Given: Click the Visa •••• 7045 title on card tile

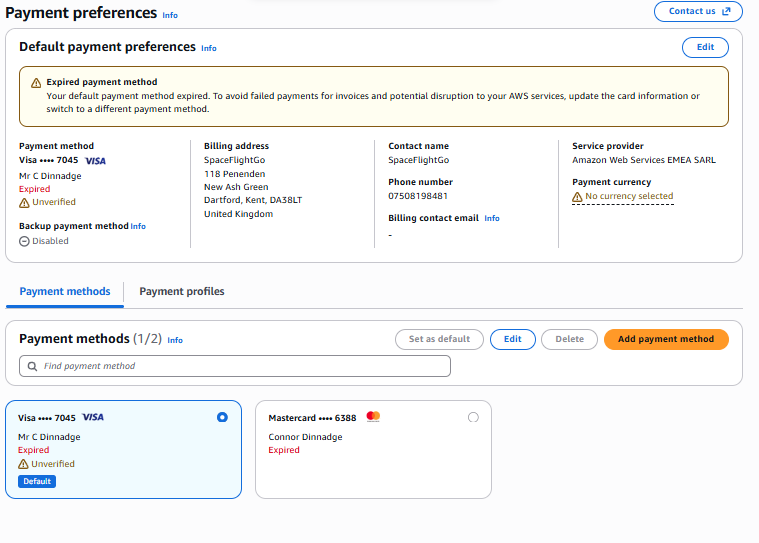Looking at the screenshot, I should [47, 418].
